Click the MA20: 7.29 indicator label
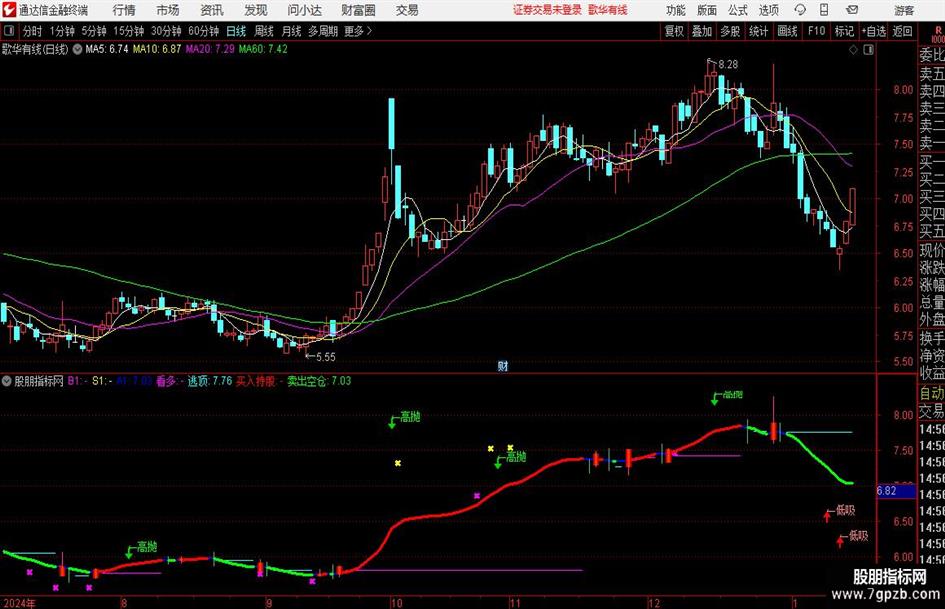The height and width of the screenshot is (609, 945). point(210,49)
